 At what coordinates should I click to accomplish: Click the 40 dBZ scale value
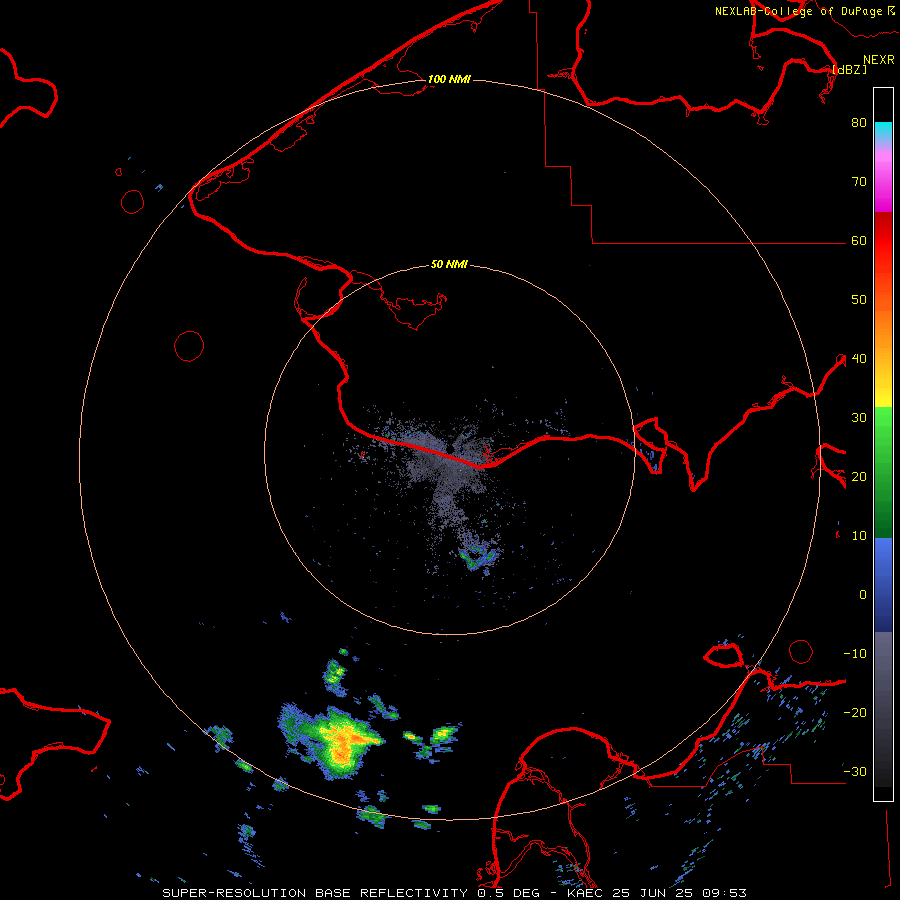859,359
